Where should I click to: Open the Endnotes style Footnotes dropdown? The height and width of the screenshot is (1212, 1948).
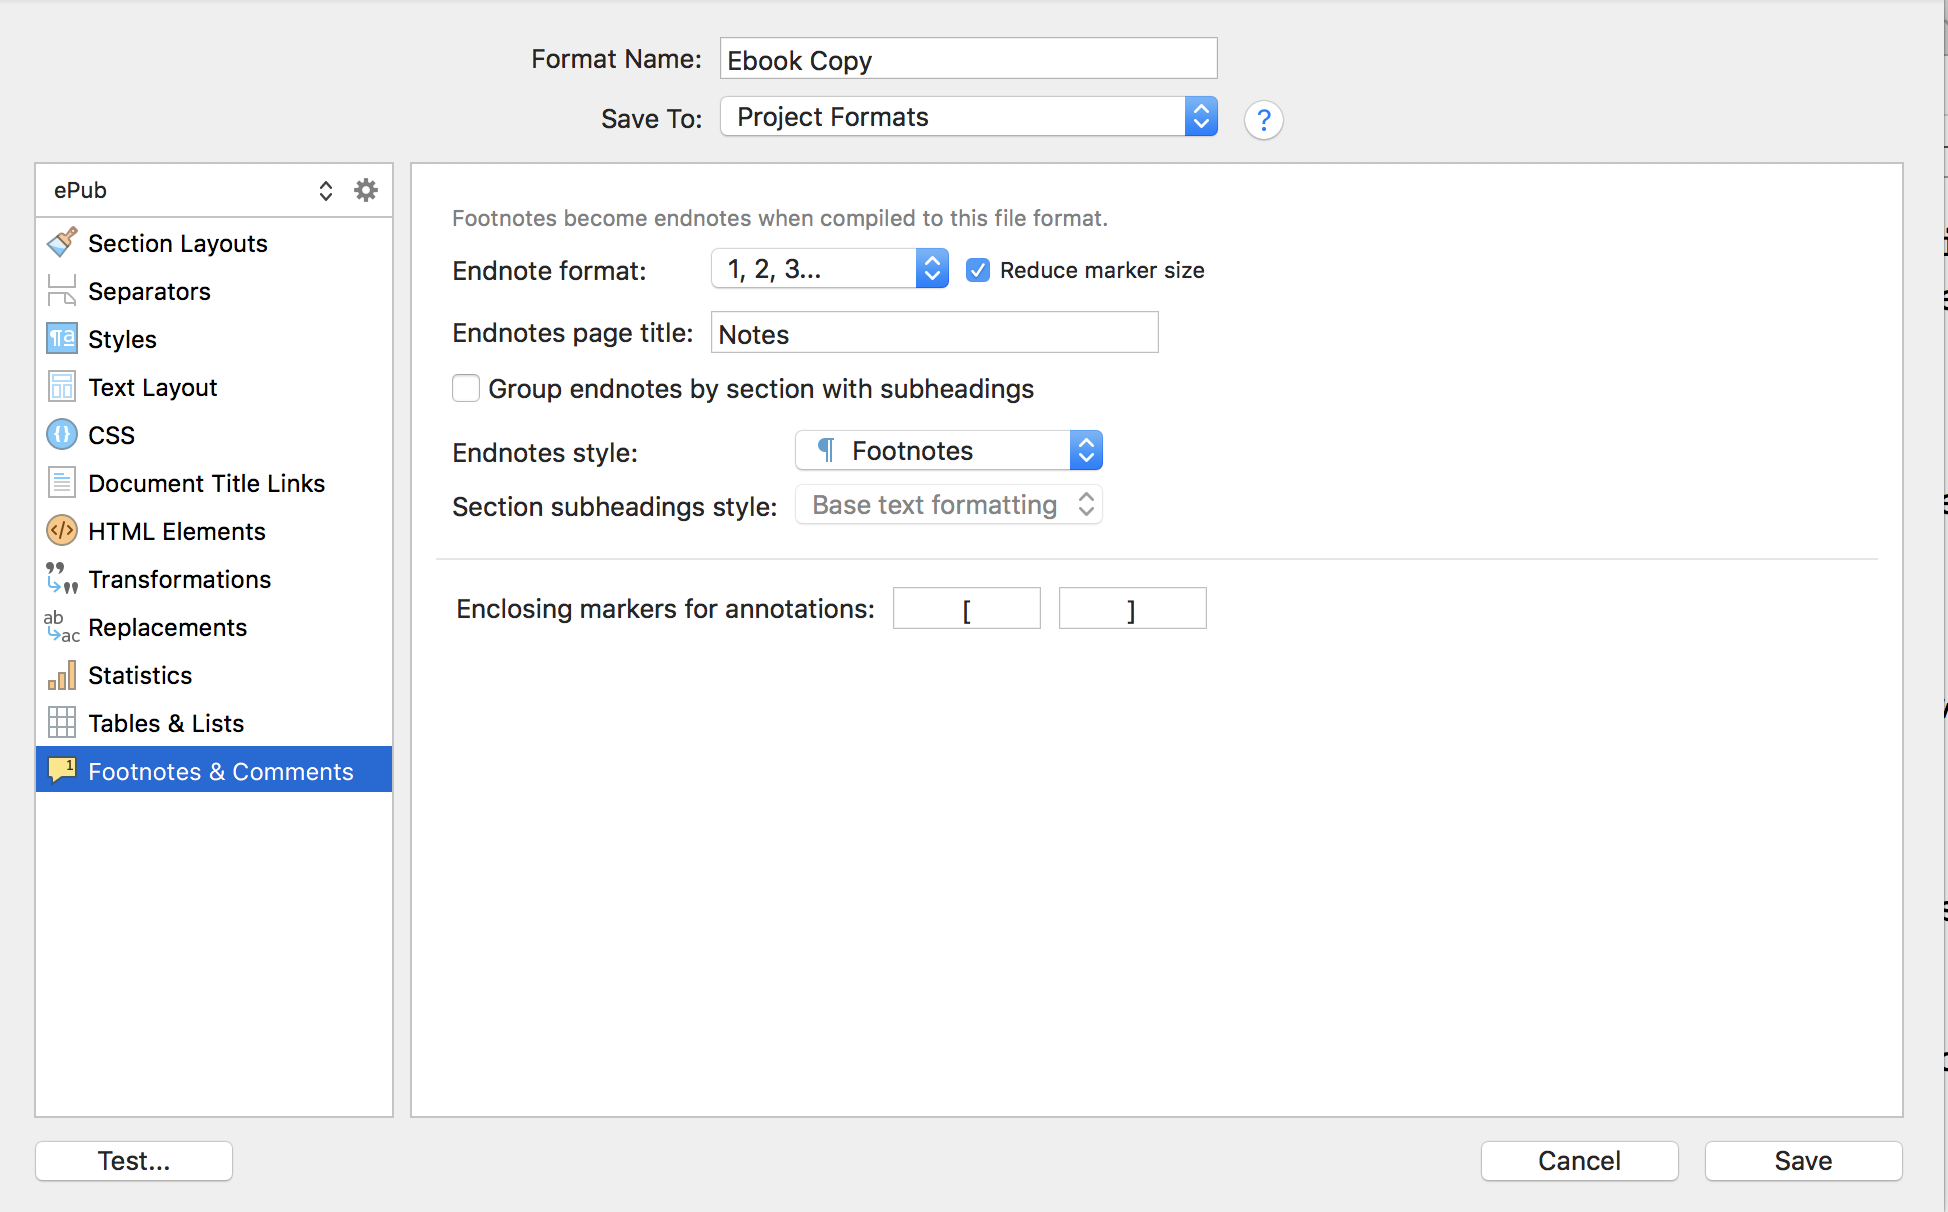pyautogui.click(x=949, y=450)
